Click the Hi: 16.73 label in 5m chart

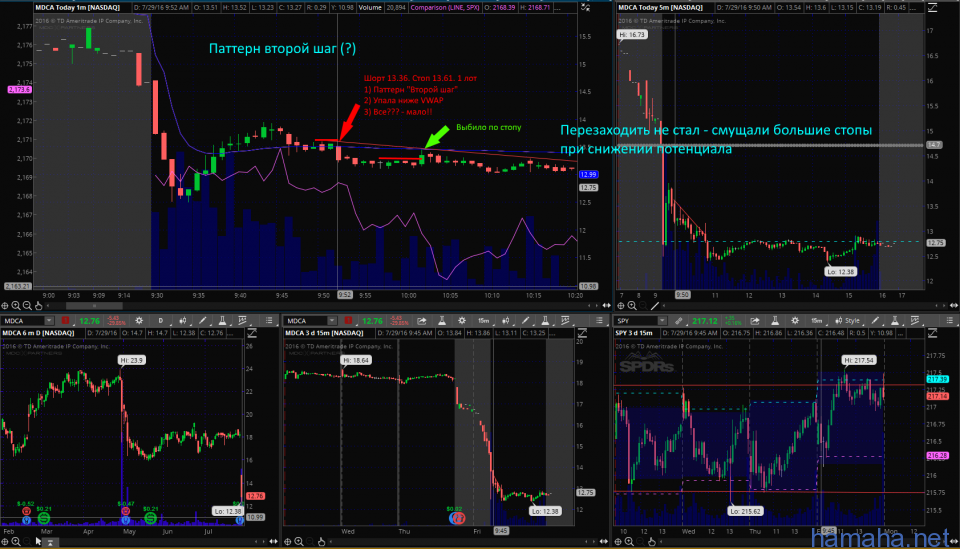click(x=632, y=34)
